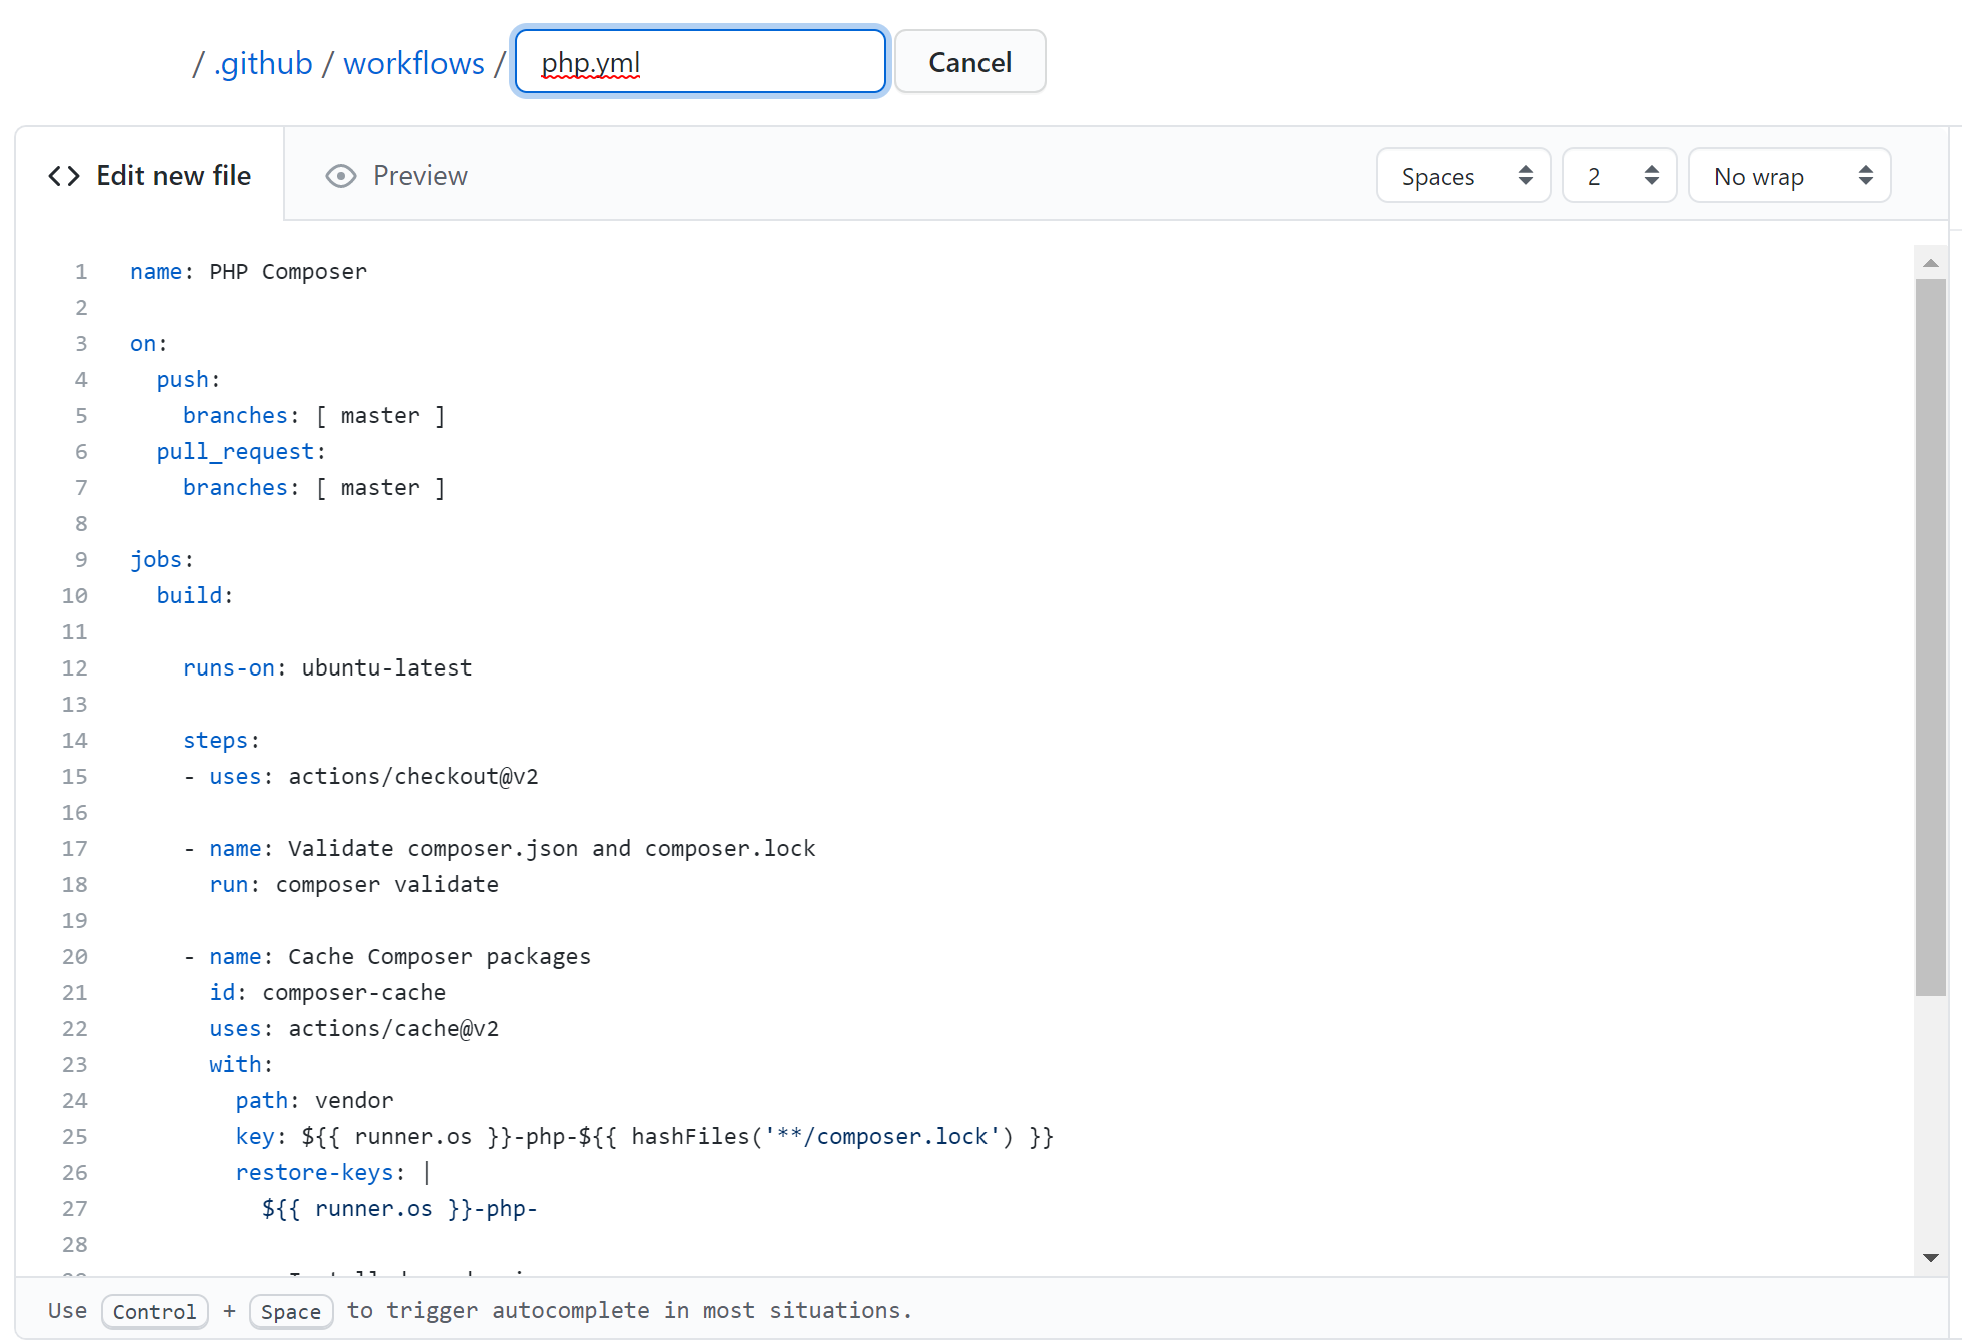Click the eye icon beside Preview
Image resolution: width=1962 pixels, height=1342 pixels.
pos(340,176)
